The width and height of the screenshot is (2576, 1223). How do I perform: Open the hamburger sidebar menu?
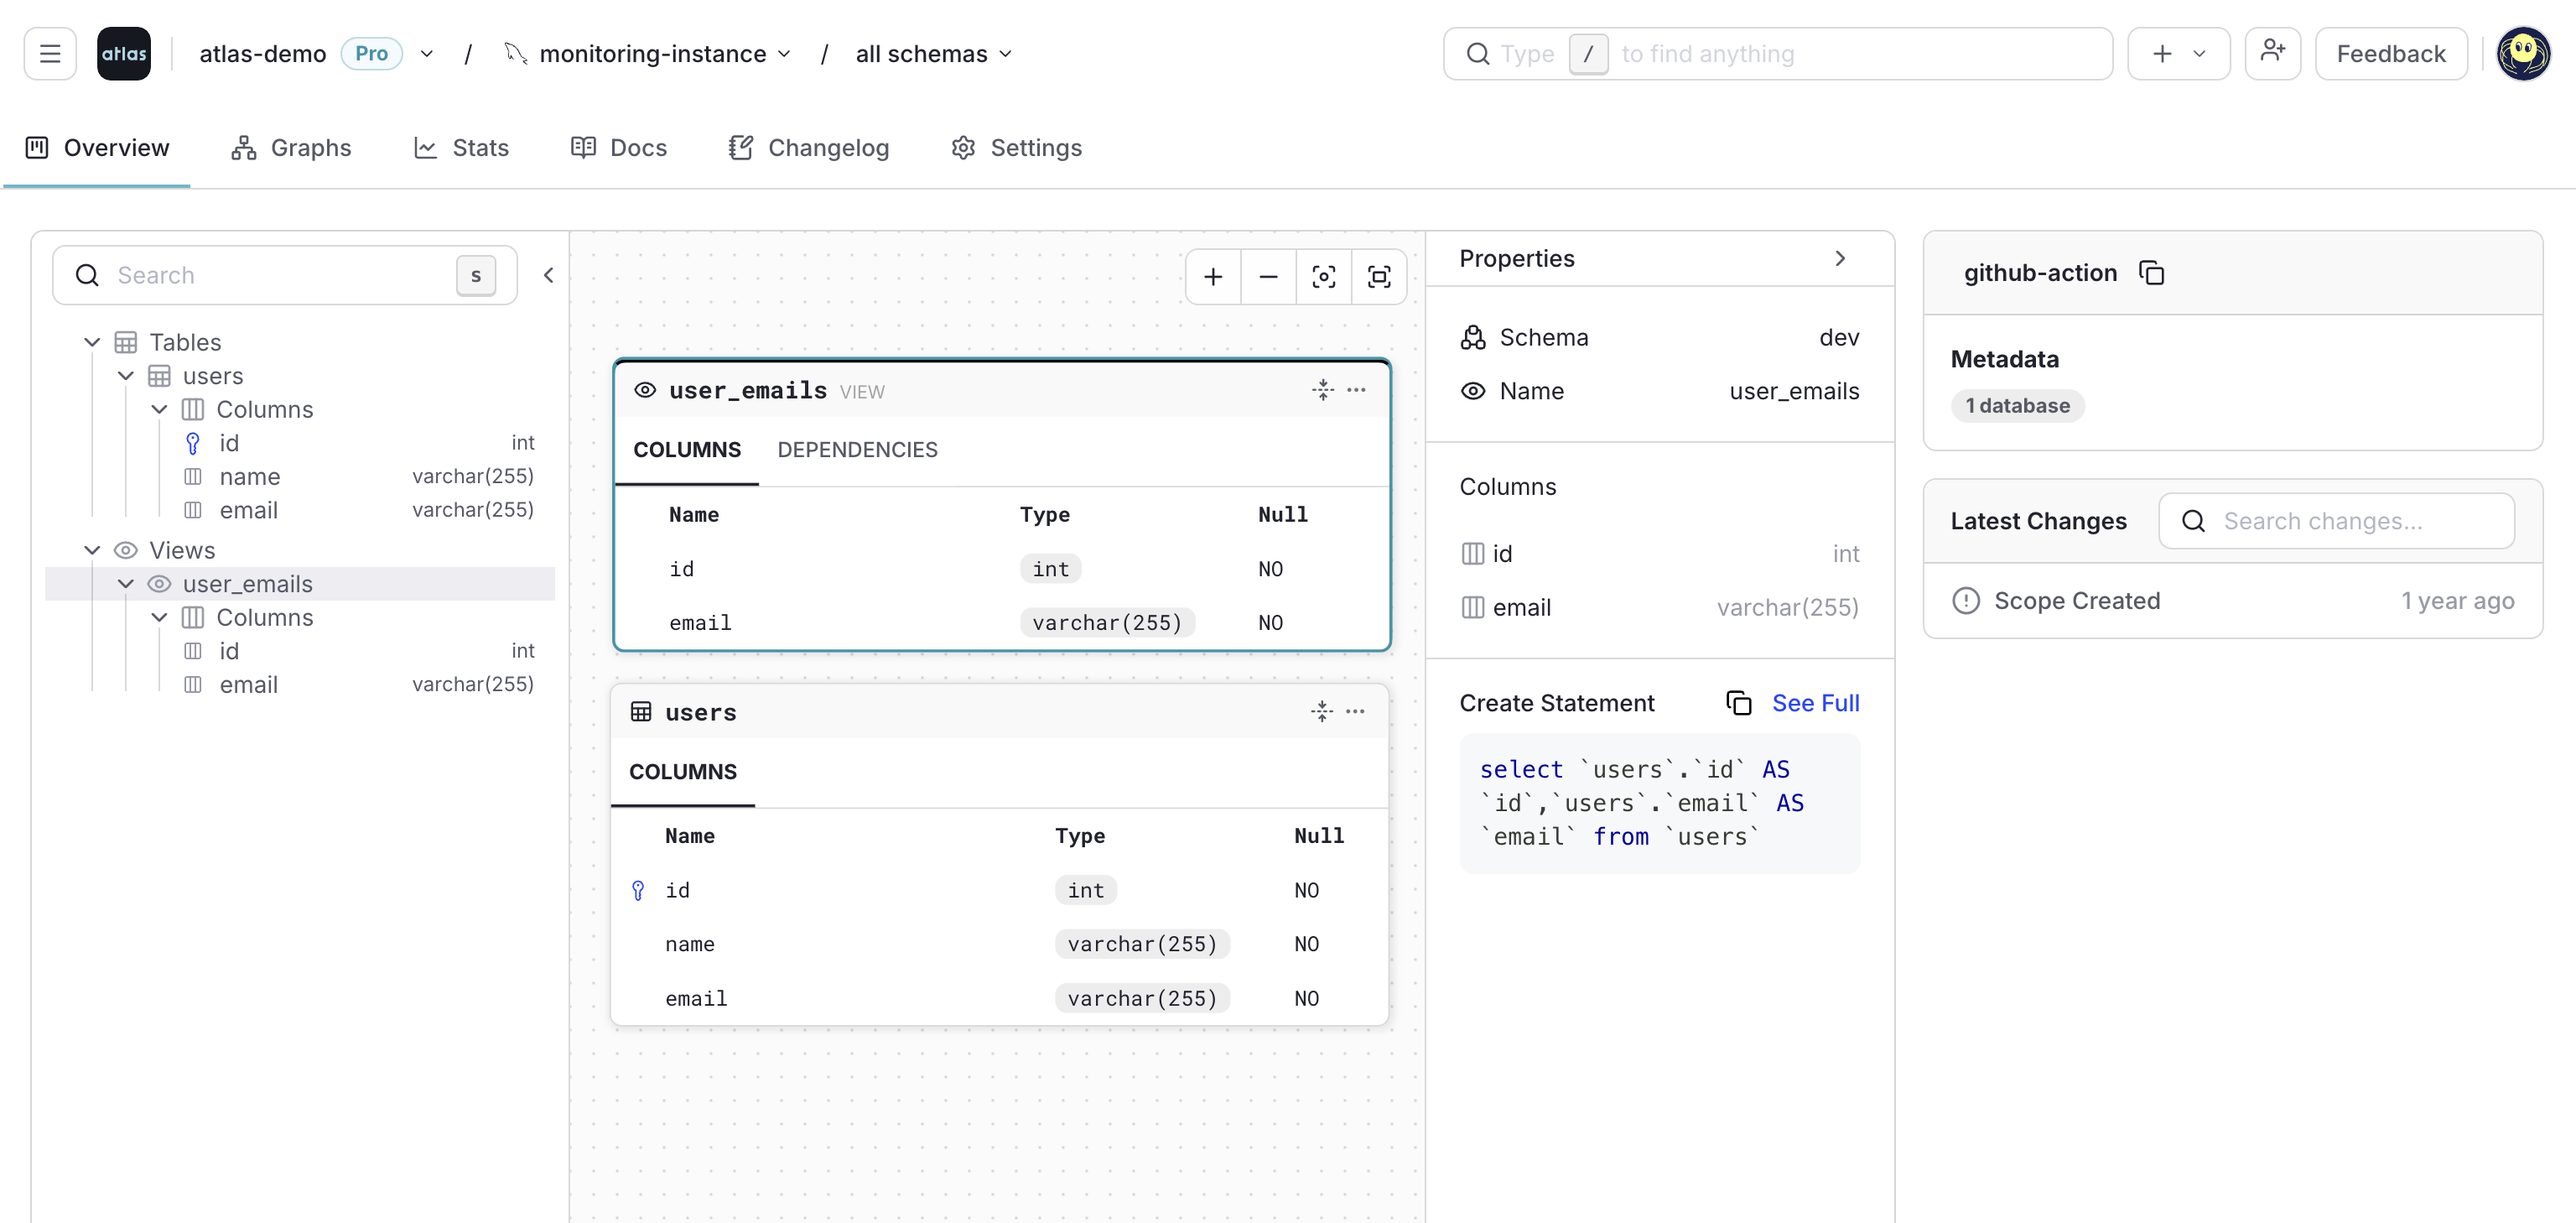(x=50, y=54)
